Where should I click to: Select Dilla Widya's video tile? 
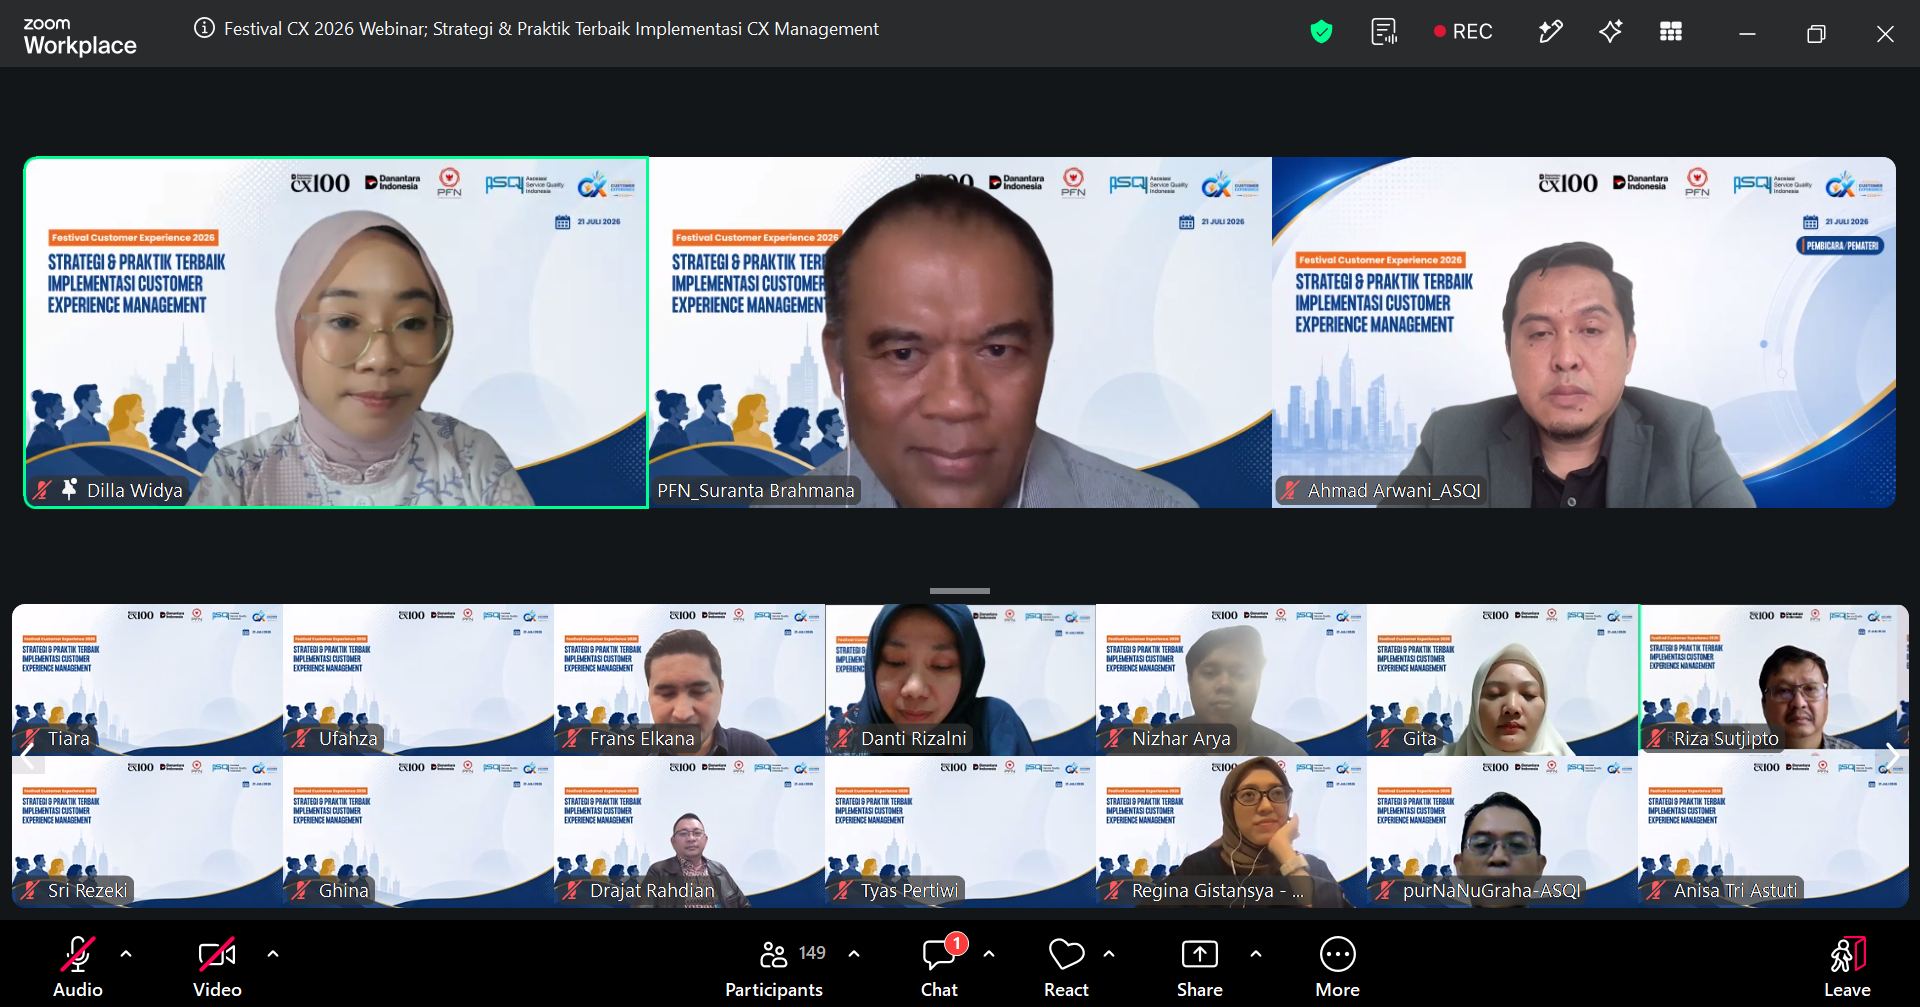(x=336, y=332)
